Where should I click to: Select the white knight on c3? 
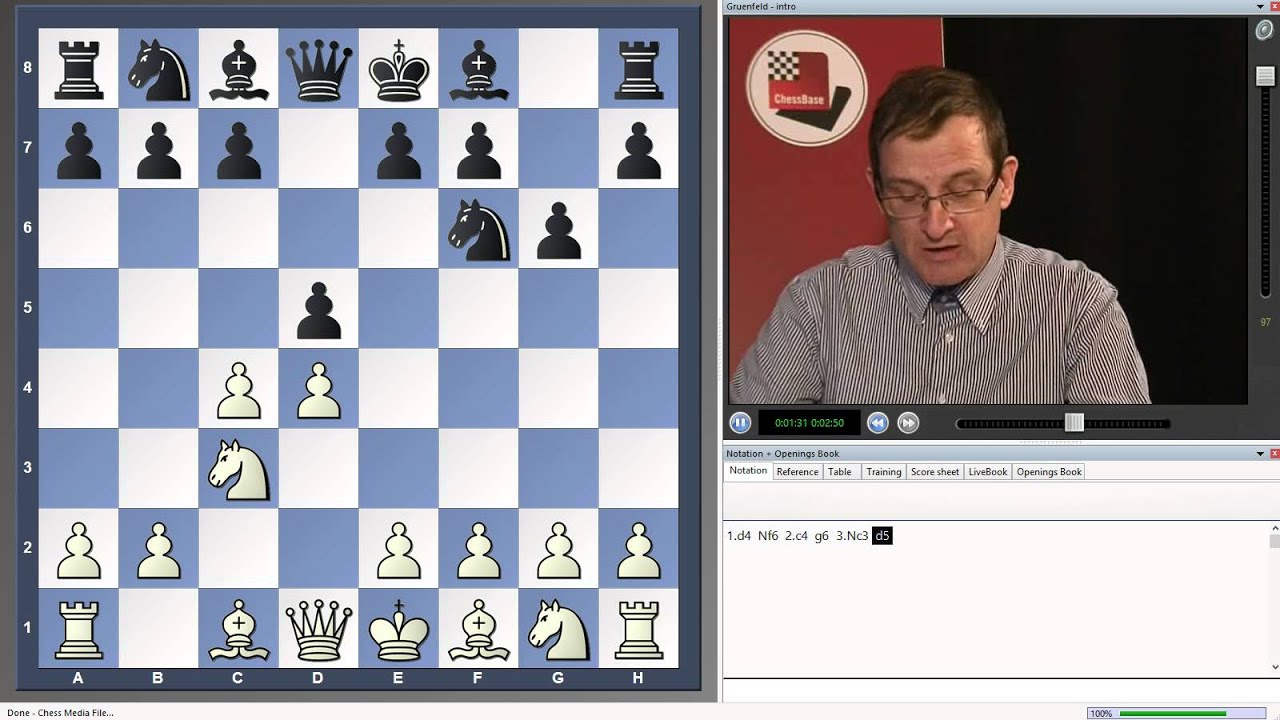[x=238, y=468]
